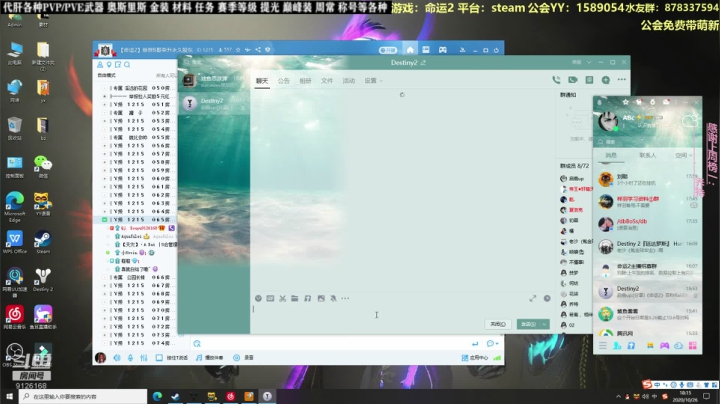The width and height of the screenshot is (720, 404).
Task: Click the gamepad icon in YY title bar
Action: (443, 50)
